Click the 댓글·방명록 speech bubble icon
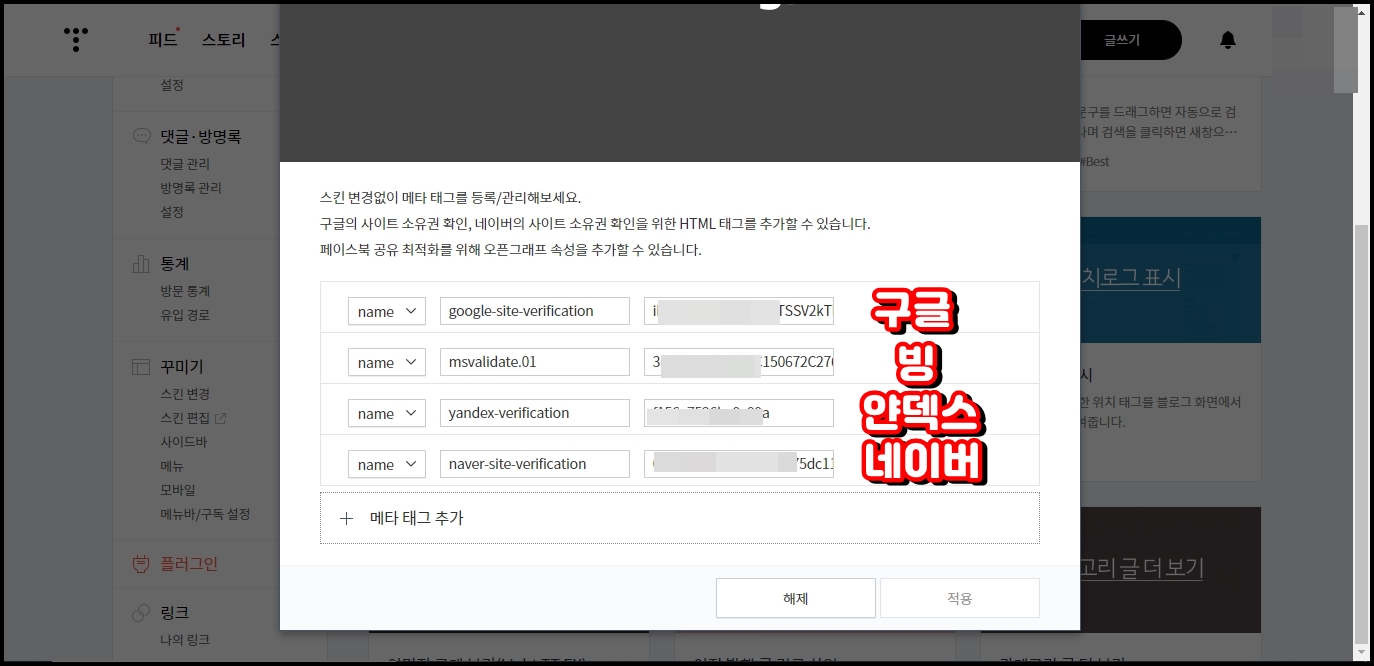1374x666 pixels. pos(141,136)
